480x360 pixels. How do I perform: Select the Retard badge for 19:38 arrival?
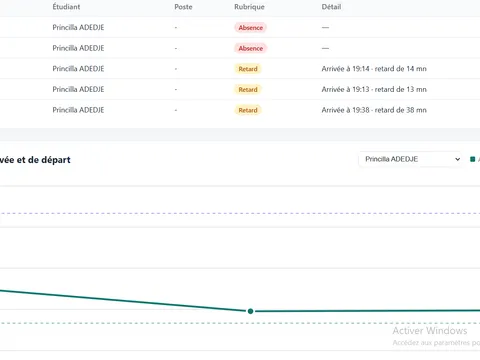coord(248,110)
